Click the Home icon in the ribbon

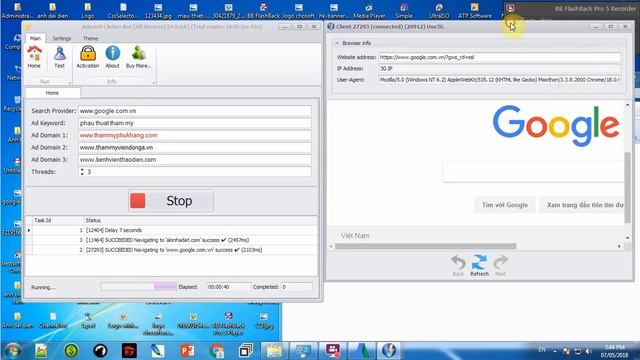34,57
